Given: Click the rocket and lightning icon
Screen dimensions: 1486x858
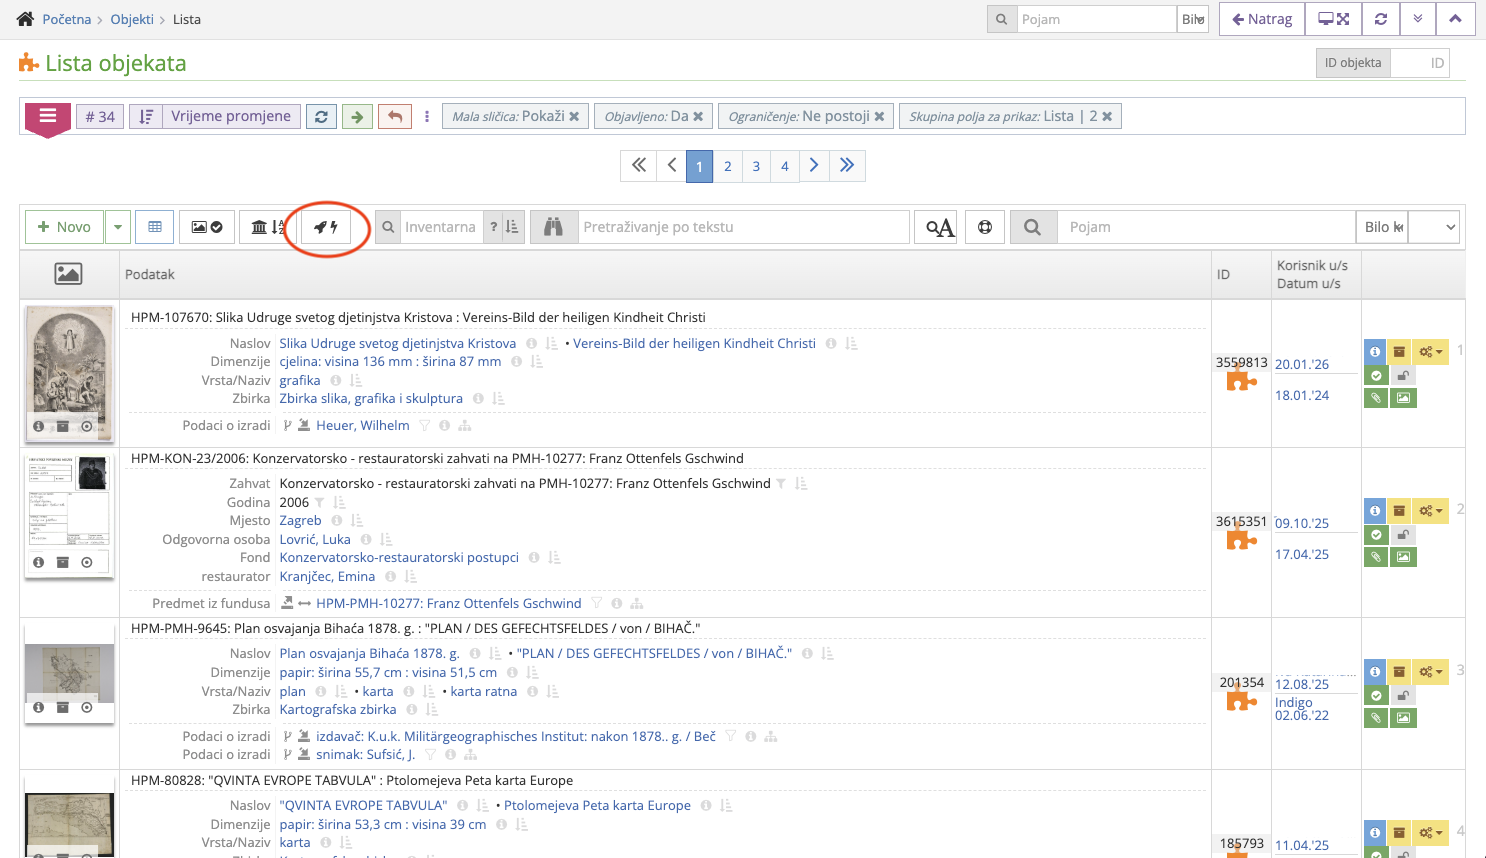Looking at the screenshot, I should 326,227.
